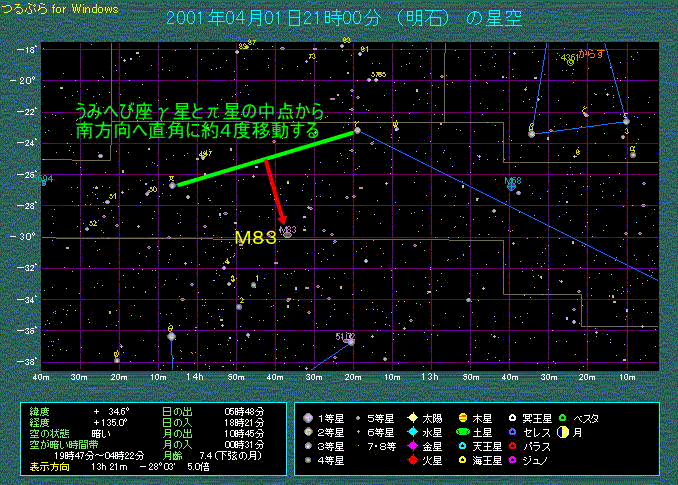Screen dimensions: 678x485
Task: Click the Hydra gamma star at line's right end
Action: [356, 130]
